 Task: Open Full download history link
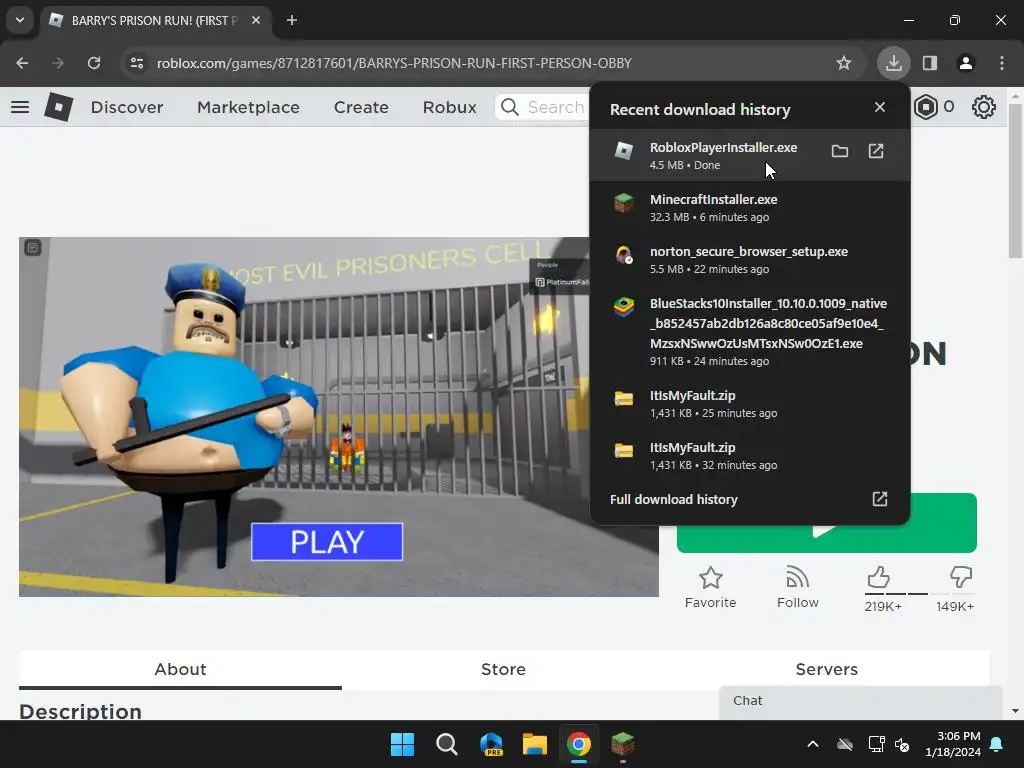click(749, 500)
